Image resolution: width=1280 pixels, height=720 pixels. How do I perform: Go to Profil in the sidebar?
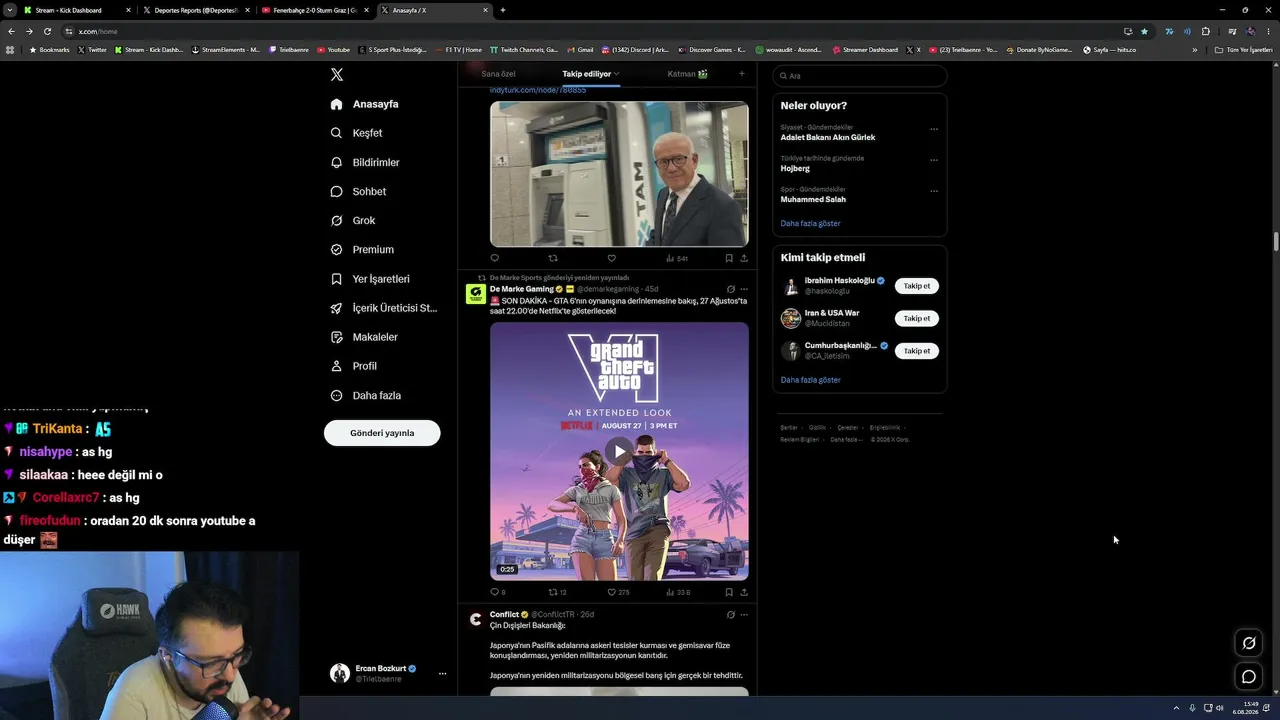pos(353,366)
